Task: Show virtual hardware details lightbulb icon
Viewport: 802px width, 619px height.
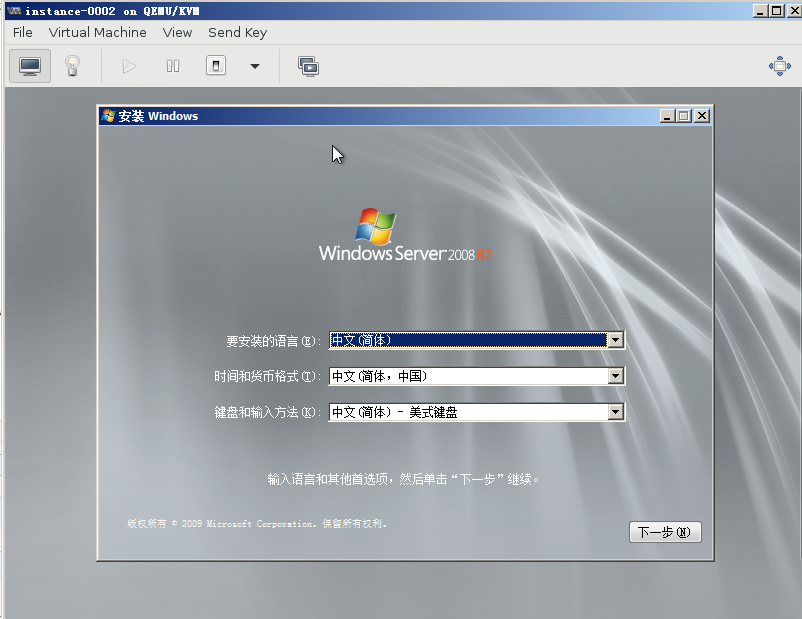Action: [72, 66]
